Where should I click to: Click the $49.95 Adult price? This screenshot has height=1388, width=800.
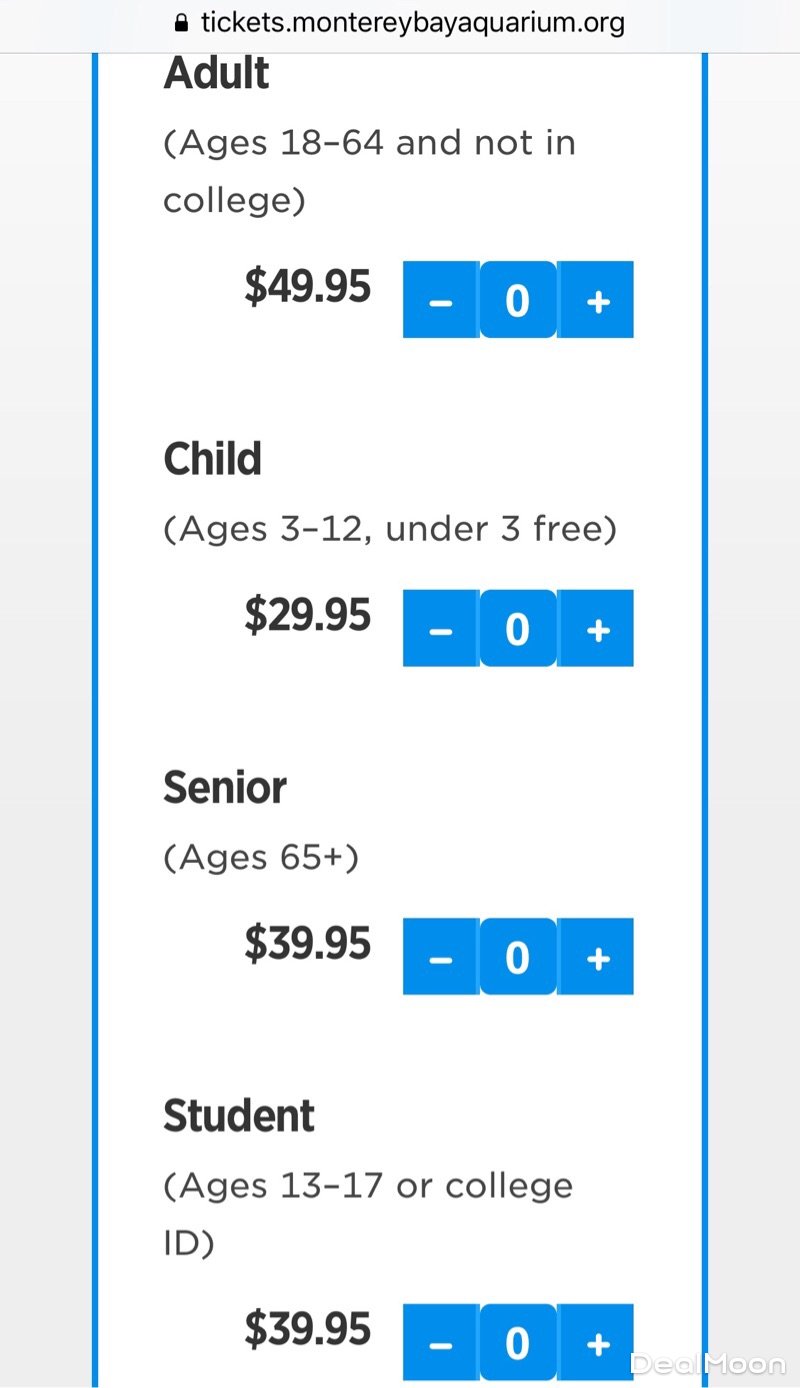click(x=307, y=287)
